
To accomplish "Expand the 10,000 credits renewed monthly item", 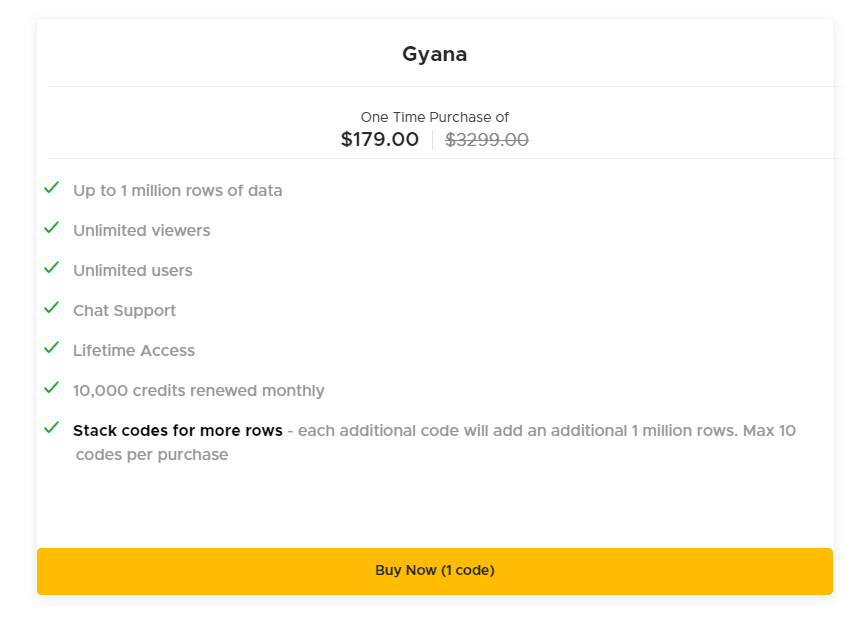I will coord(196,390).
